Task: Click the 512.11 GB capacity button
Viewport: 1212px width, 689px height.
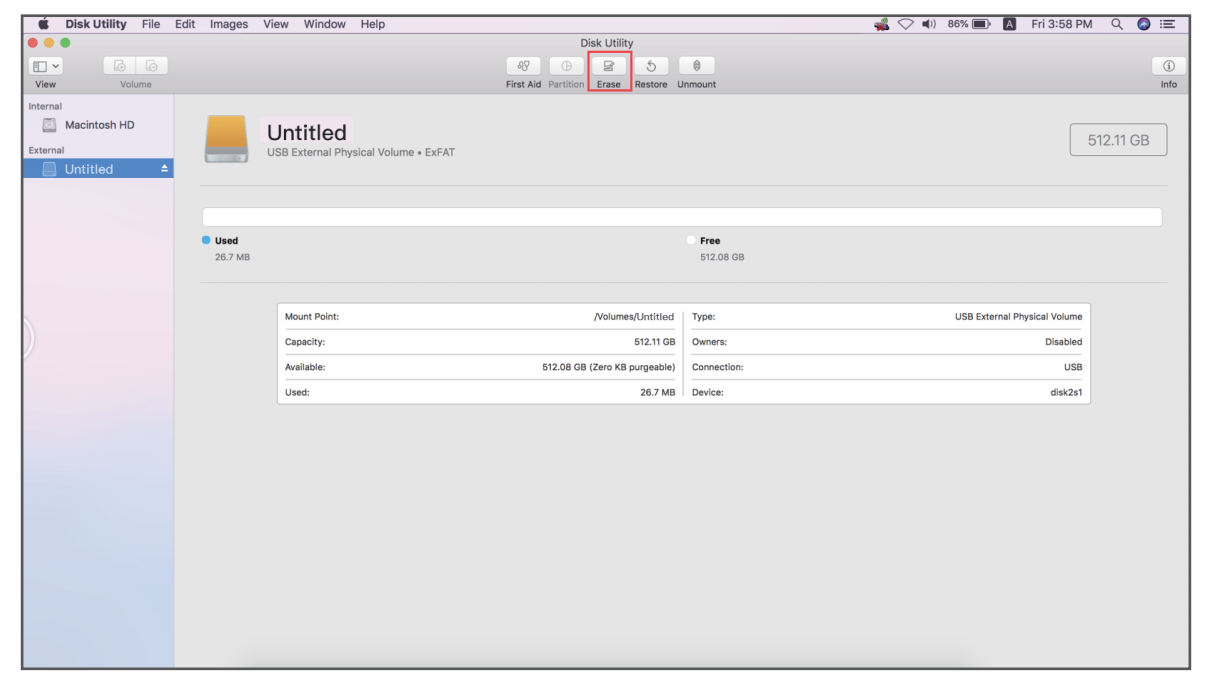Action: (x=1118, y=140)
